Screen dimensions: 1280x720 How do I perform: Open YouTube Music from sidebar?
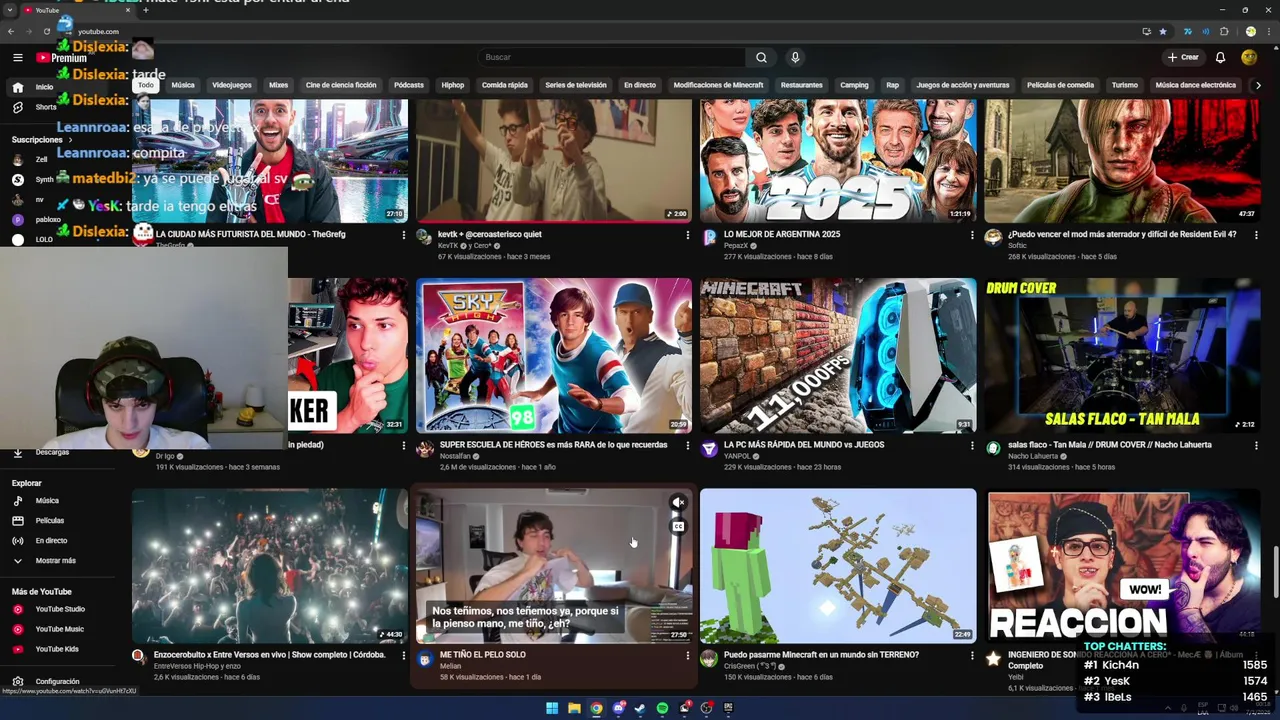[x=59, y=629]
